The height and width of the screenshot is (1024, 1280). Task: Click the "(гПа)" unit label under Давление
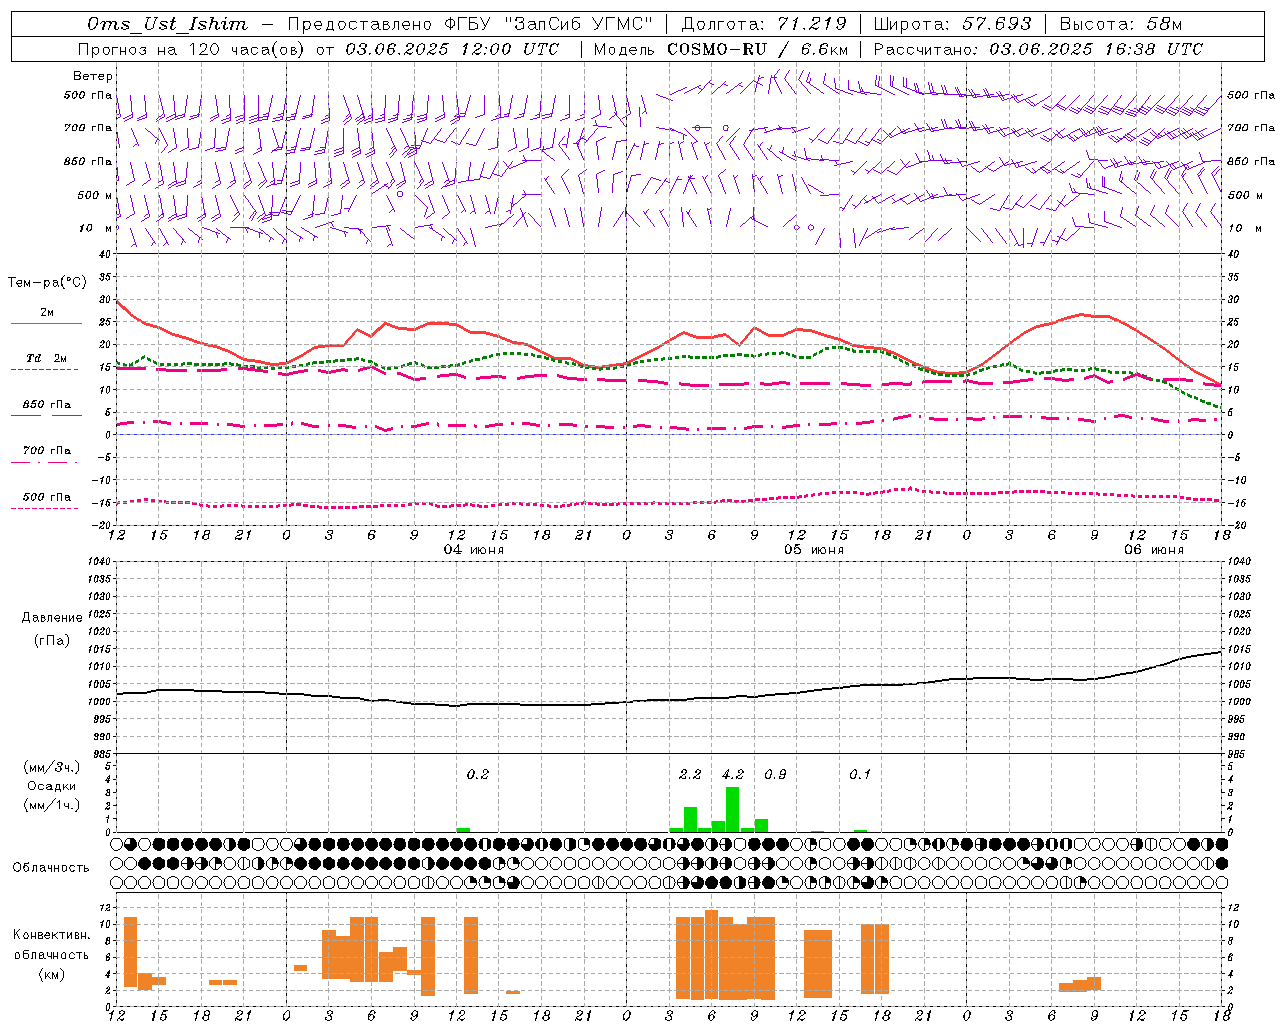[x=52, y=641]
